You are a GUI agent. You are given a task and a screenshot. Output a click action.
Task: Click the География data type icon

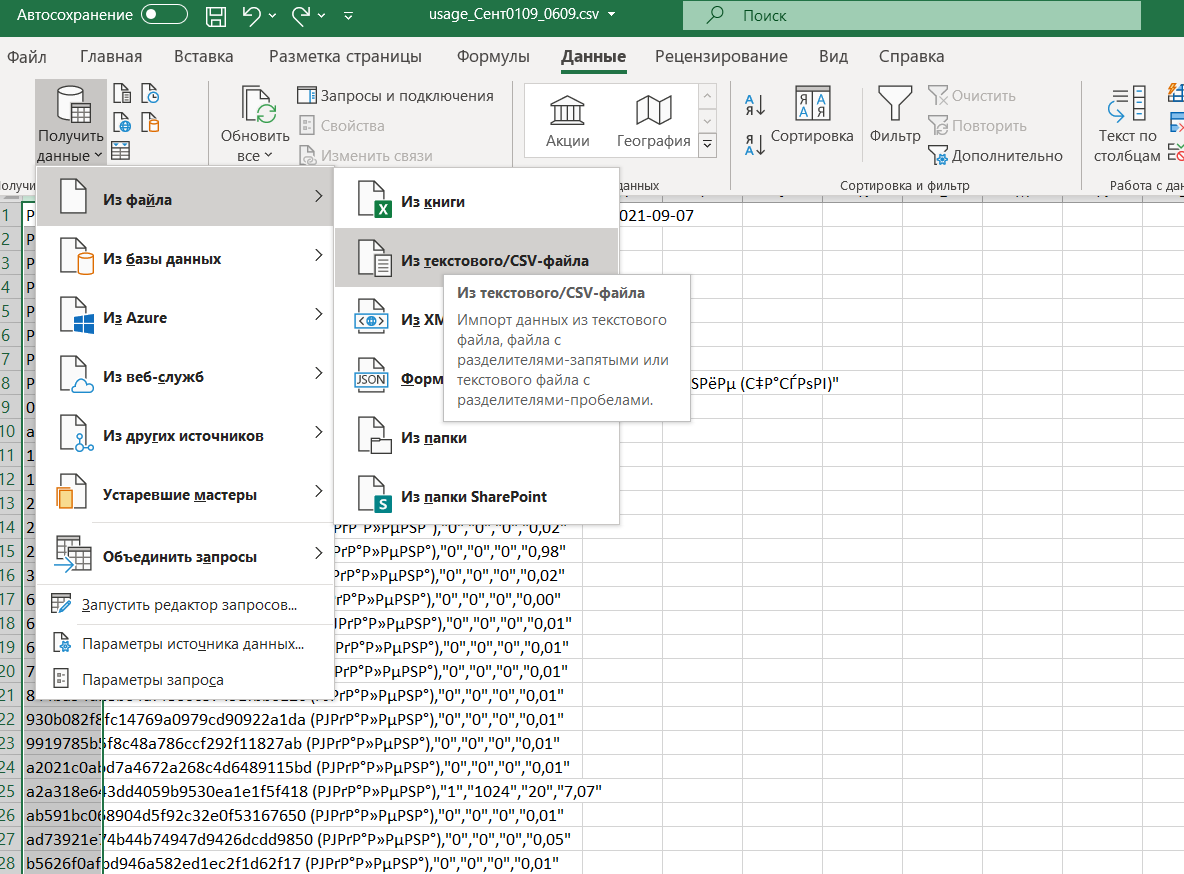[x=653, y=119]
